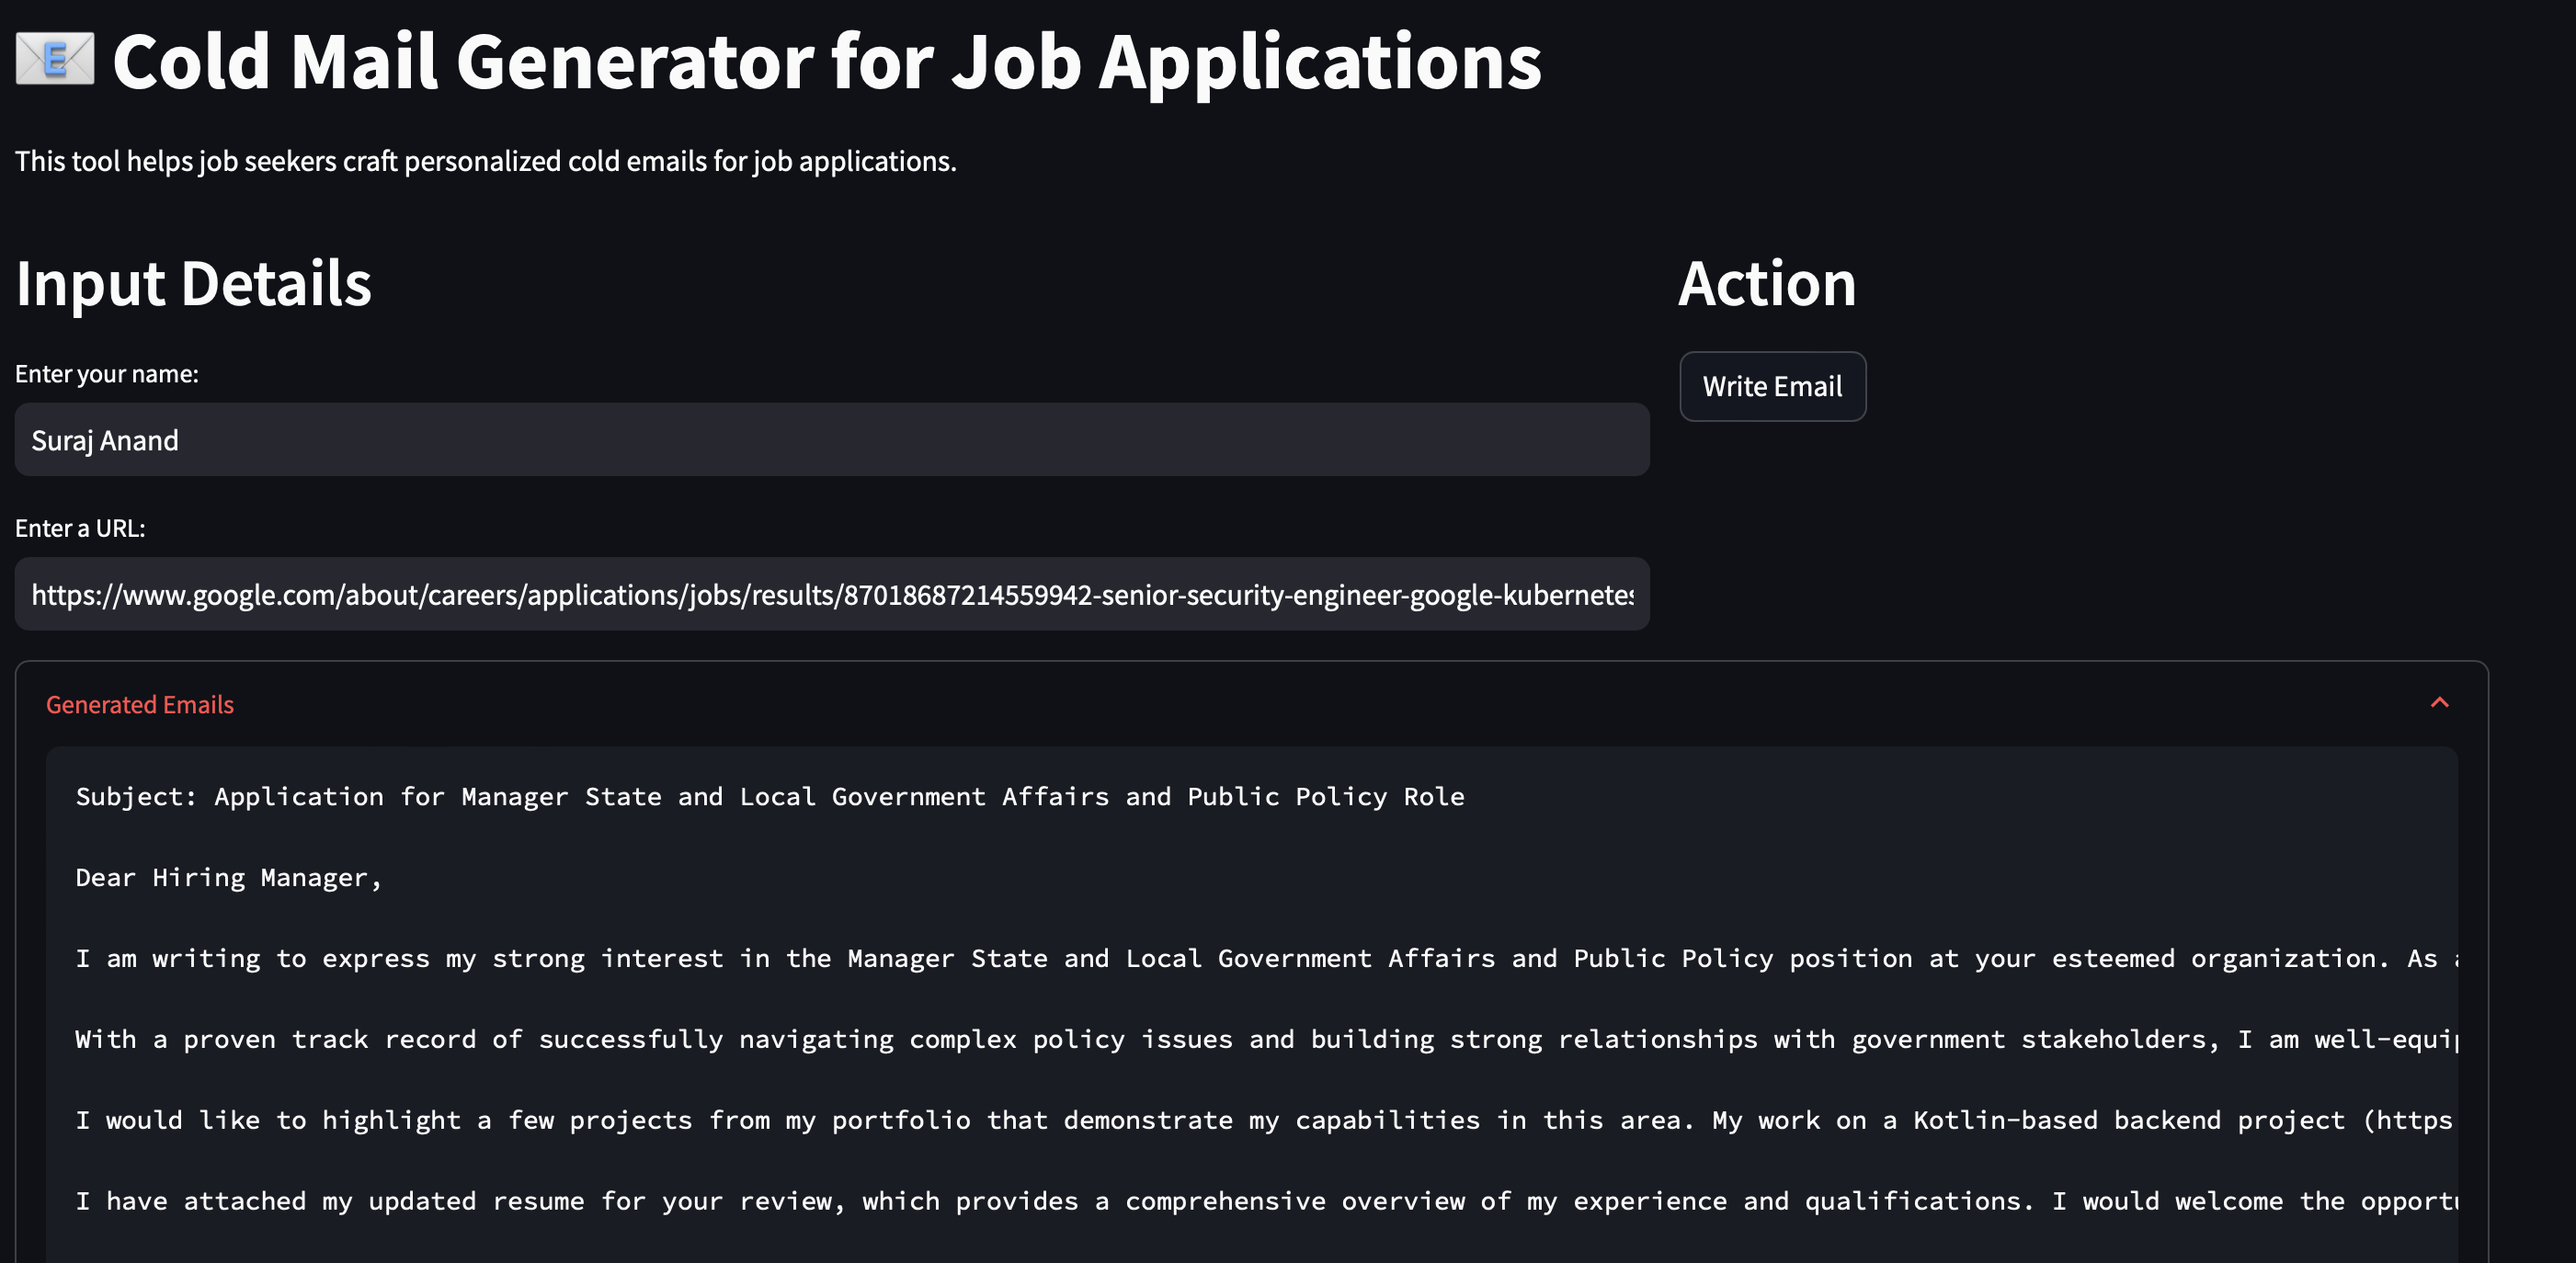Image resolution: width=2576 pixels, height=1263 pixels.
Task: Click the envelope email icon in title
Action: (x=55, y=60)
